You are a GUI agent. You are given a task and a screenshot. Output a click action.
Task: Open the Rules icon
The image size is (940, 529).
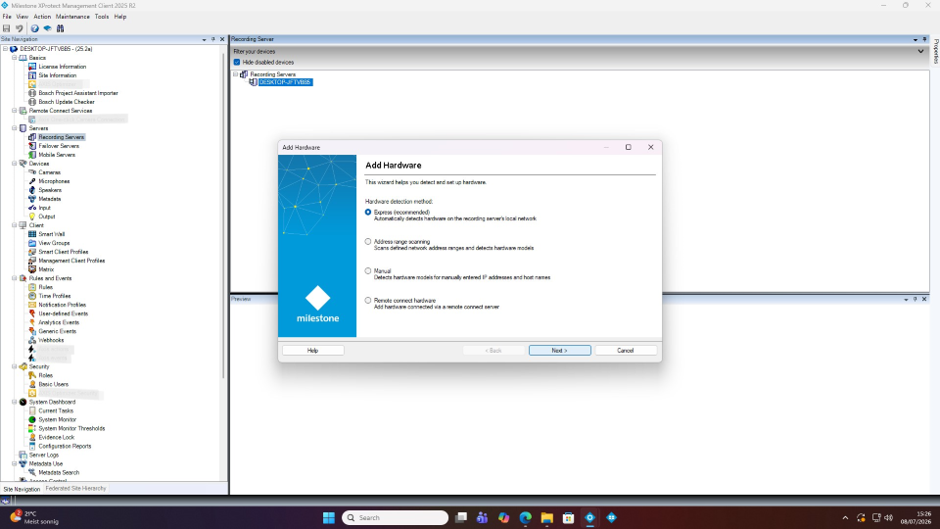[x=32, y=287]
